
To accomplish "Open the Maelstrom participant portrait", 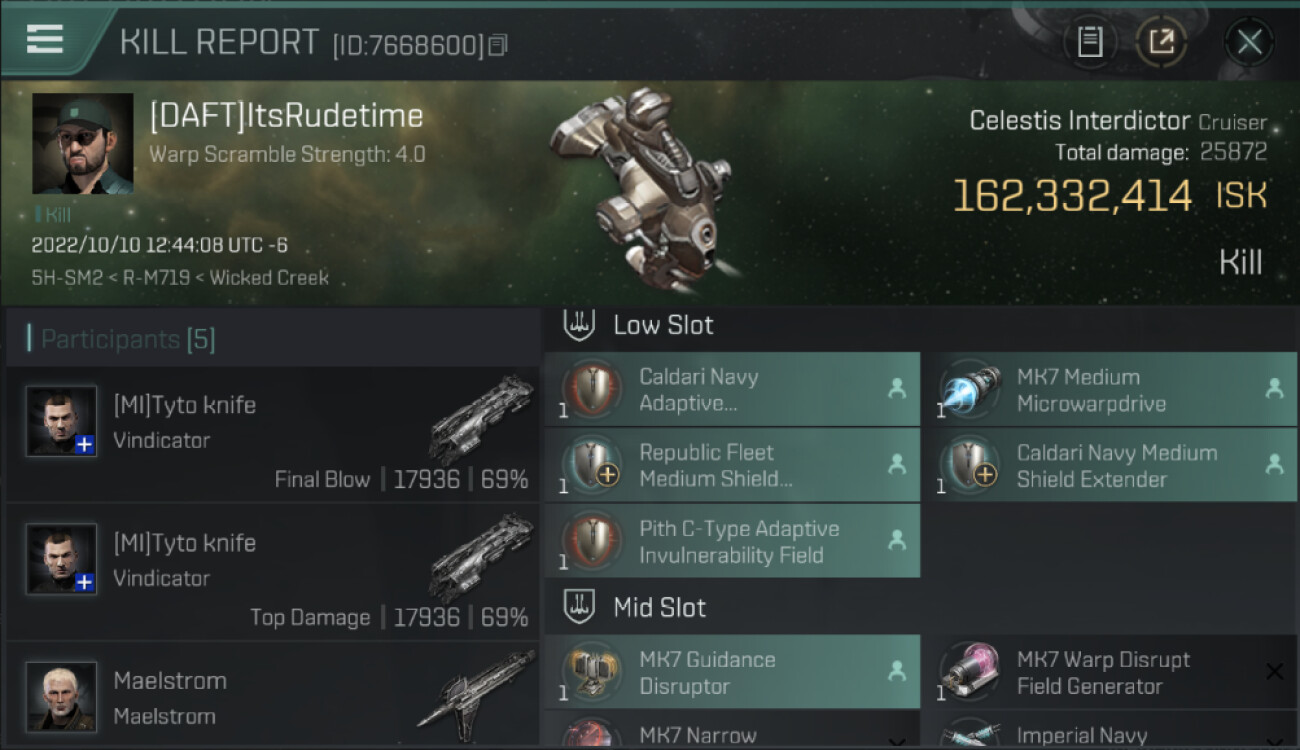I will [62, 696].
